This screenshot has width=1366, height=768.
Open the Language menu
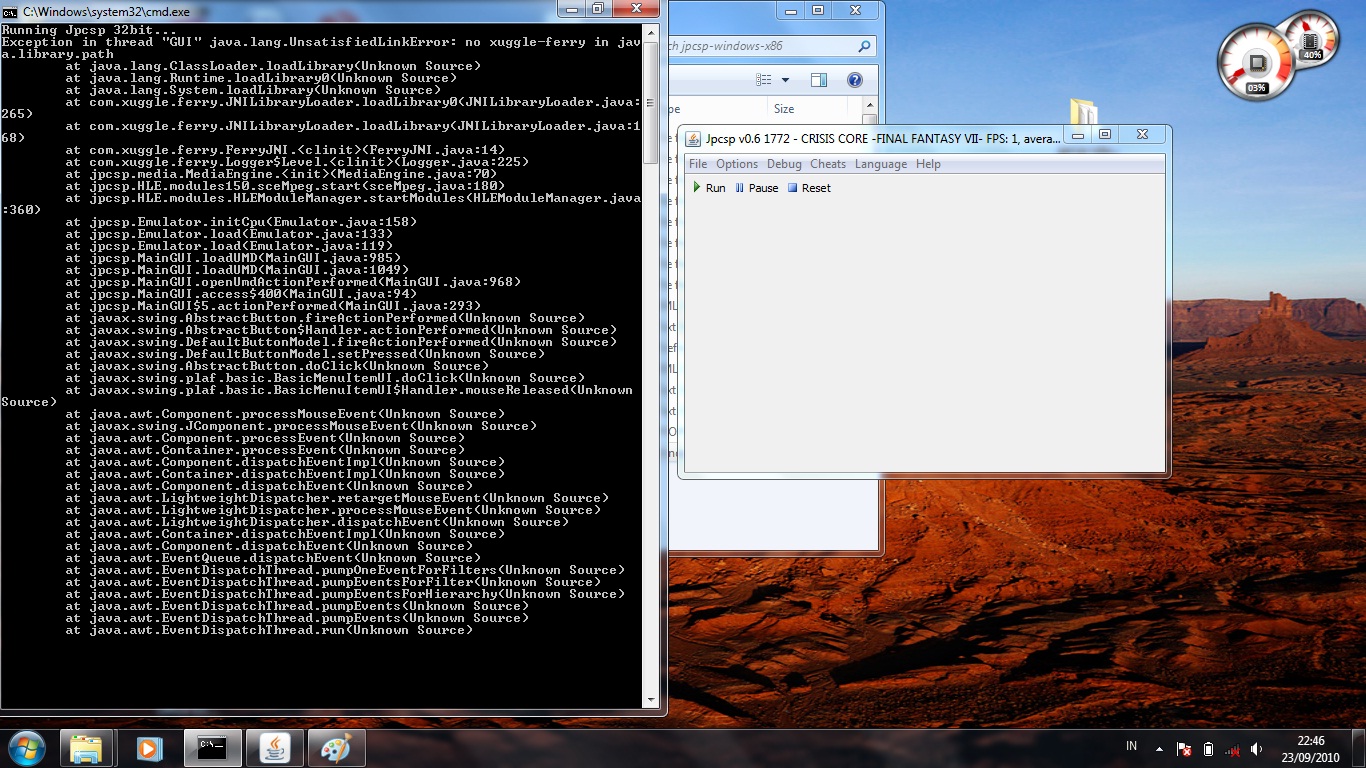(880, 164)
